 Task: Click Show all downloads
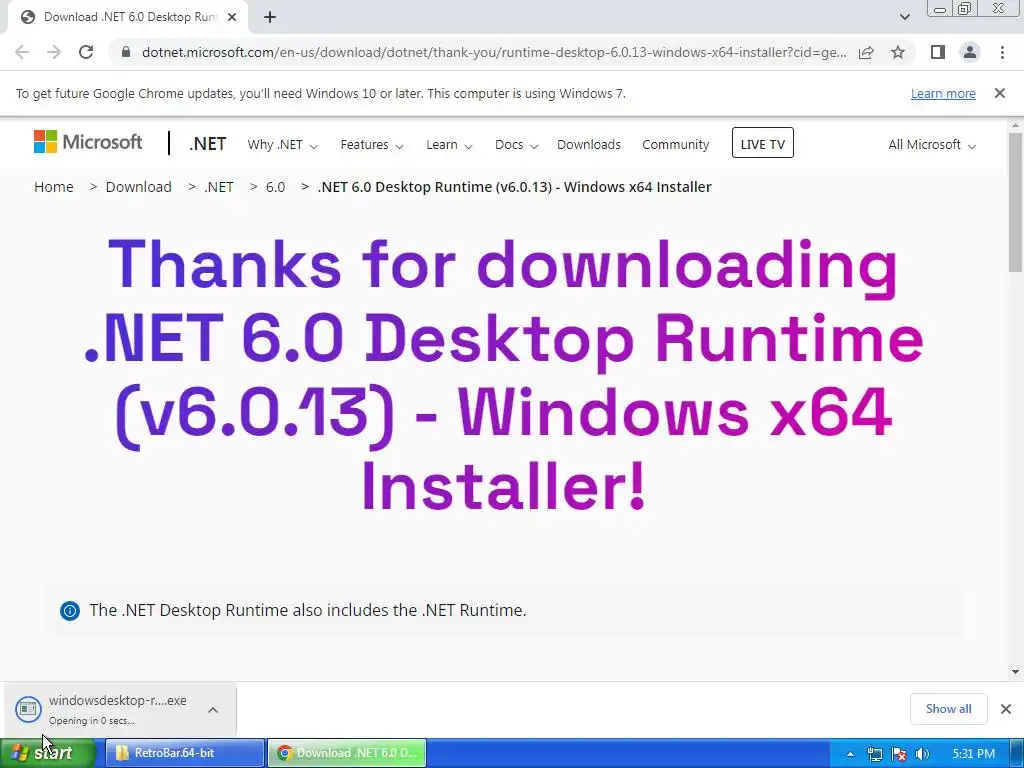point(948,709)
